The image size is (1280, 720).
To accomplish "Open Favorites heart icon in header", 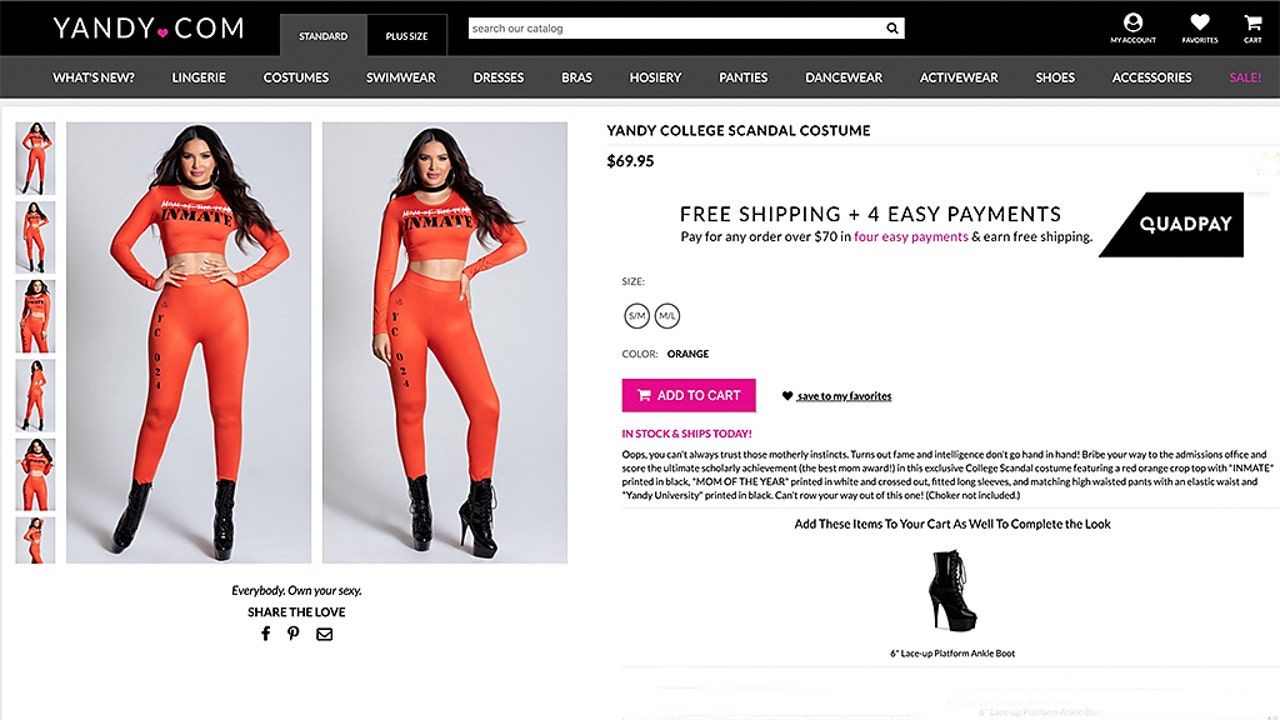I will (x=1199, y=23).
